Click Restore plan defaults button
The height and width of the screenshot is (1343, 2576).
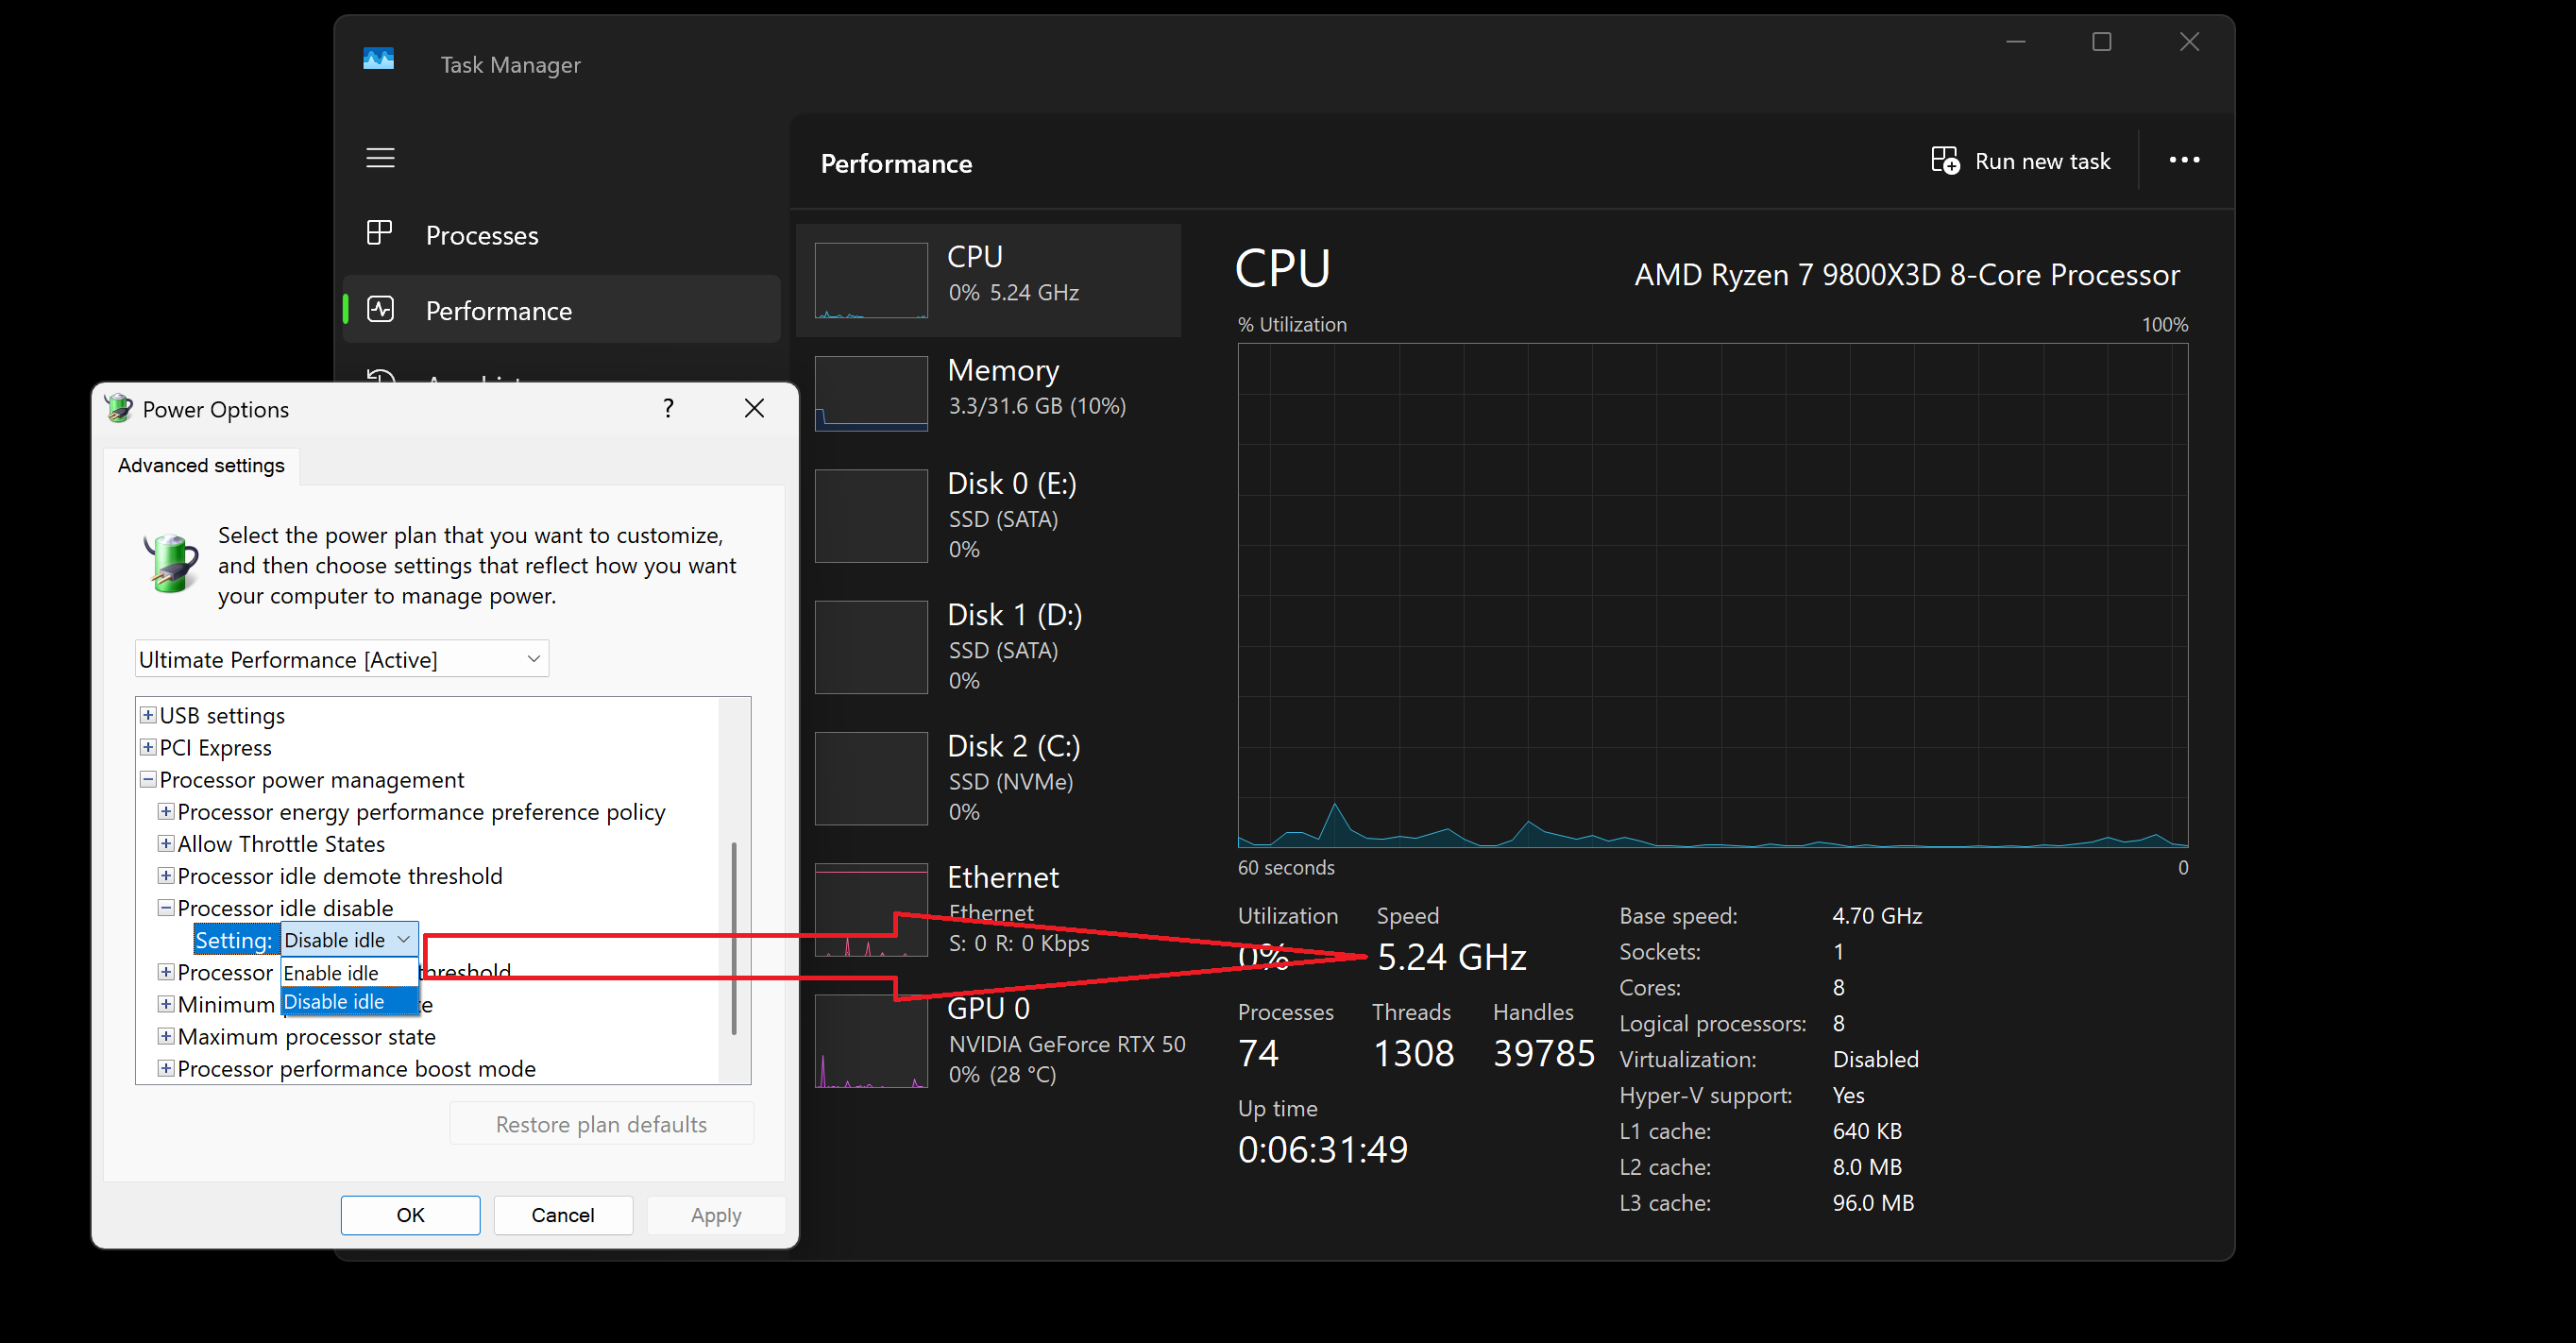(601, 1124)
